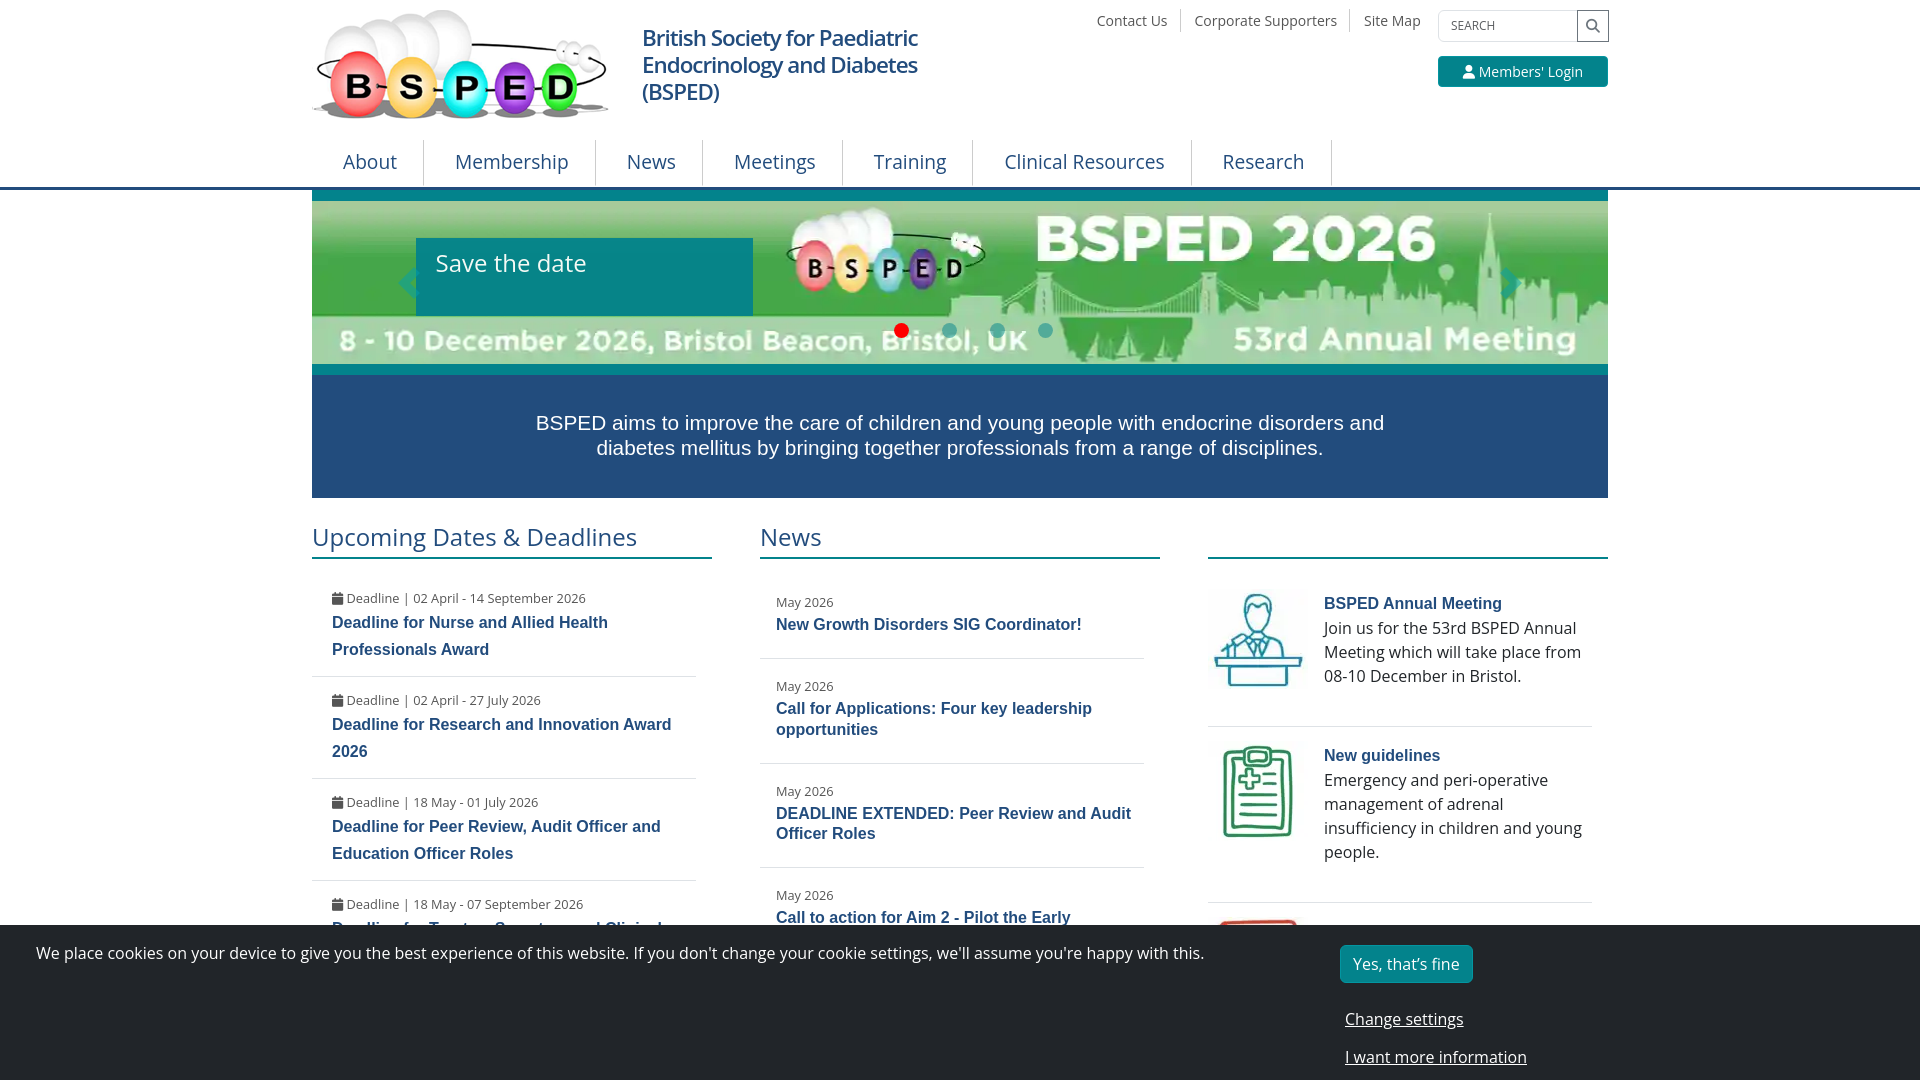Image resolution: width=1920 pixels, height=1080 pixels.
Task: Open Call for Applications leadership opportunities news
Action: pyautogui.click(x=934, y=719)
